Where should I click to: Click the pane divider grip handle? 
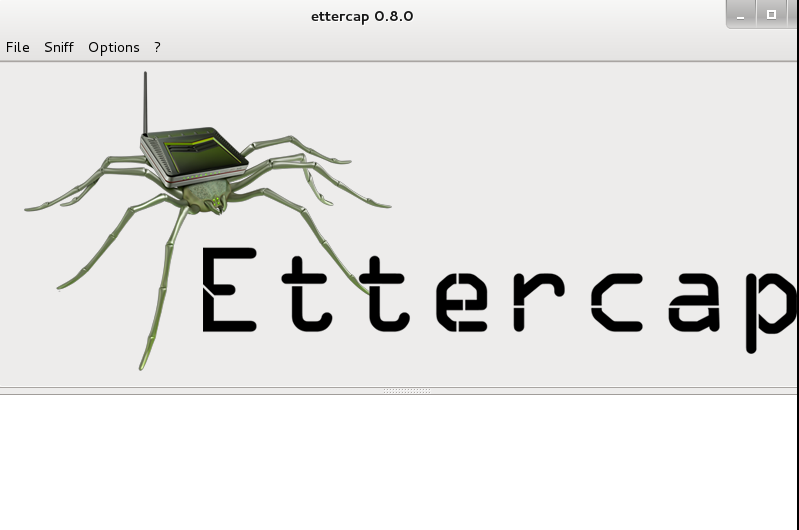click(x=407, y=391)
